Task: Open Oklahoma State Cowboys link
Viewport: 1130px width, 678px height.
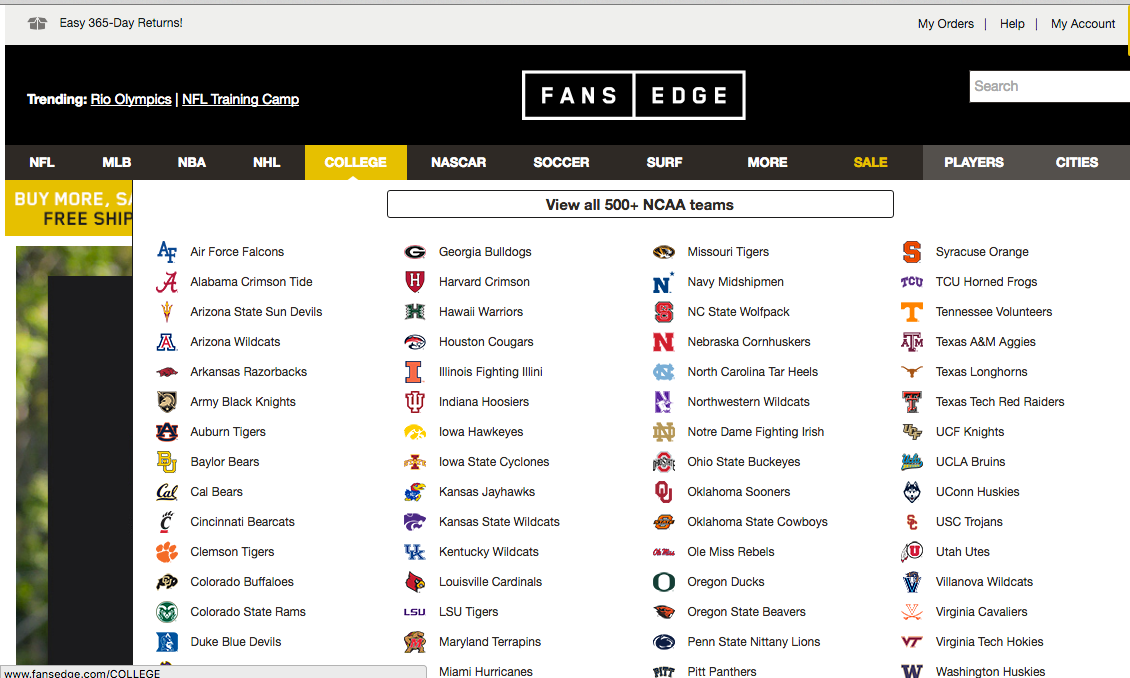Action: (757, 522)
